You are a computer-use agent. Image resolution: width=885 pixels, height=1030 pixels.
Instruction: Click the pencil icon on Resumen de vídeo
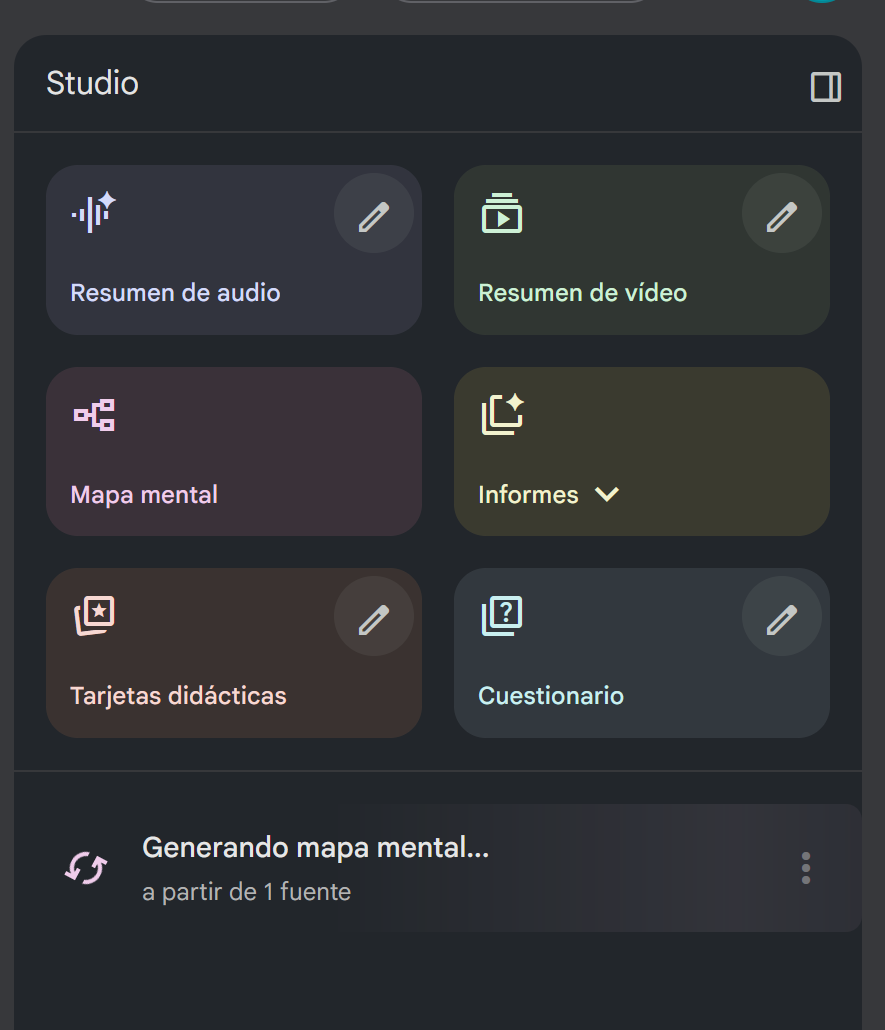[782, 213]
